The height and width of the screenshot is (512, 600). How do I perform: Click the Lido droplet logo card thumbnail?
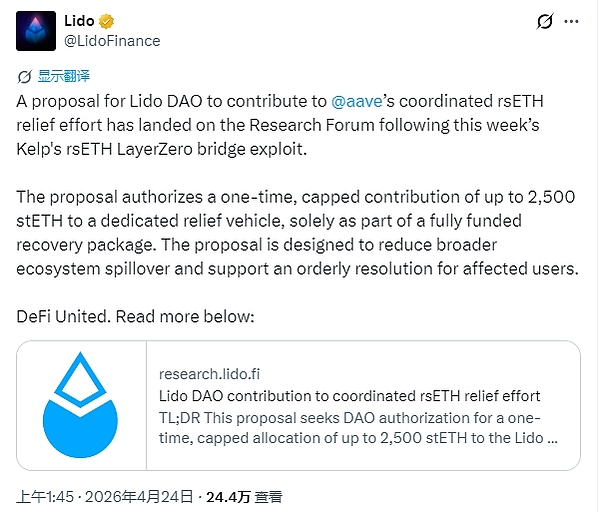coord(81,405)
